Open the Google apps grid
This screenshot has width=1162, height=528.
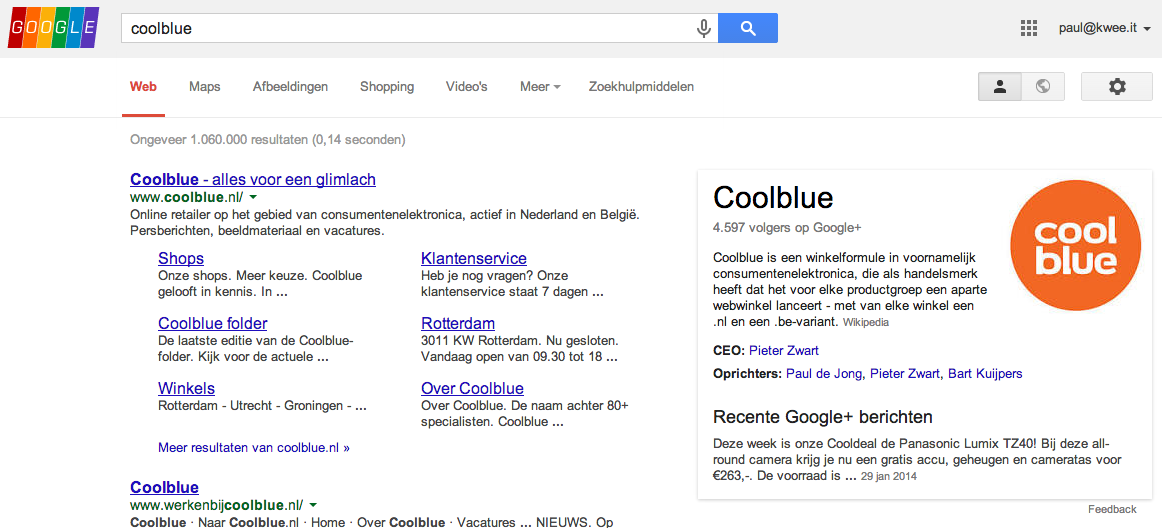pos(1028,28)
